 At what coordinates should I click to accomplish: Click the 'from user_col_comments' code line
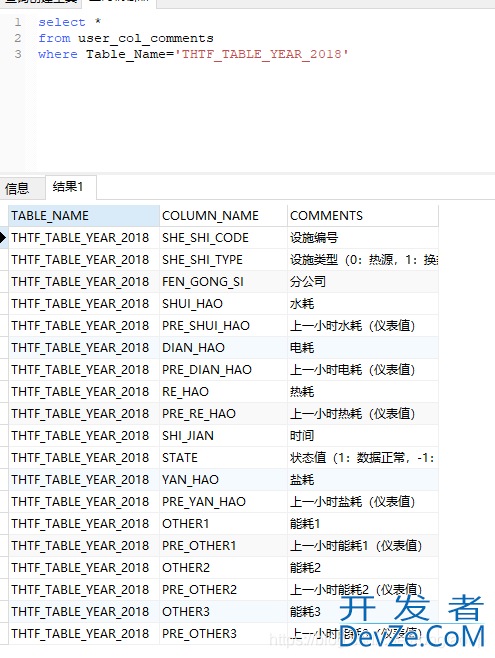click(126, 38)
